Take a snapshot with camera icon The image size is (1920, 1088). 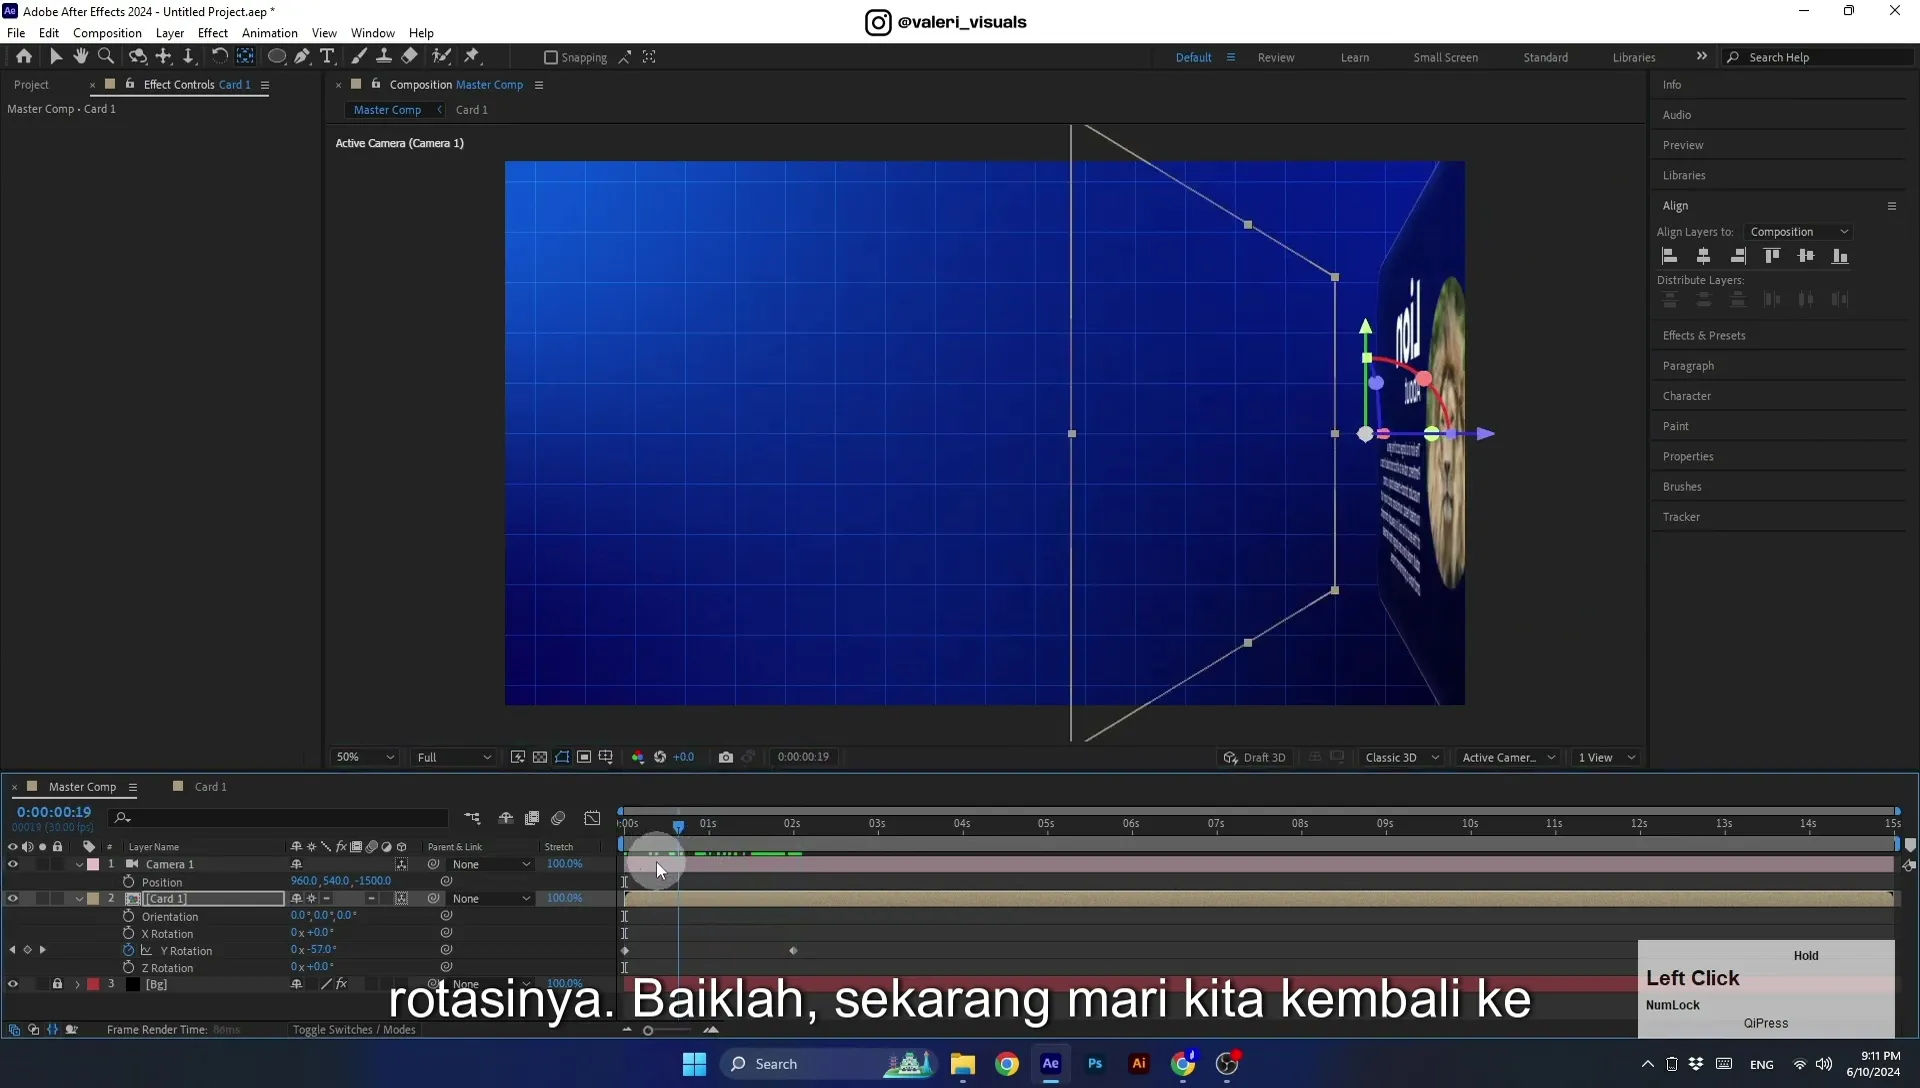point(726,757)
